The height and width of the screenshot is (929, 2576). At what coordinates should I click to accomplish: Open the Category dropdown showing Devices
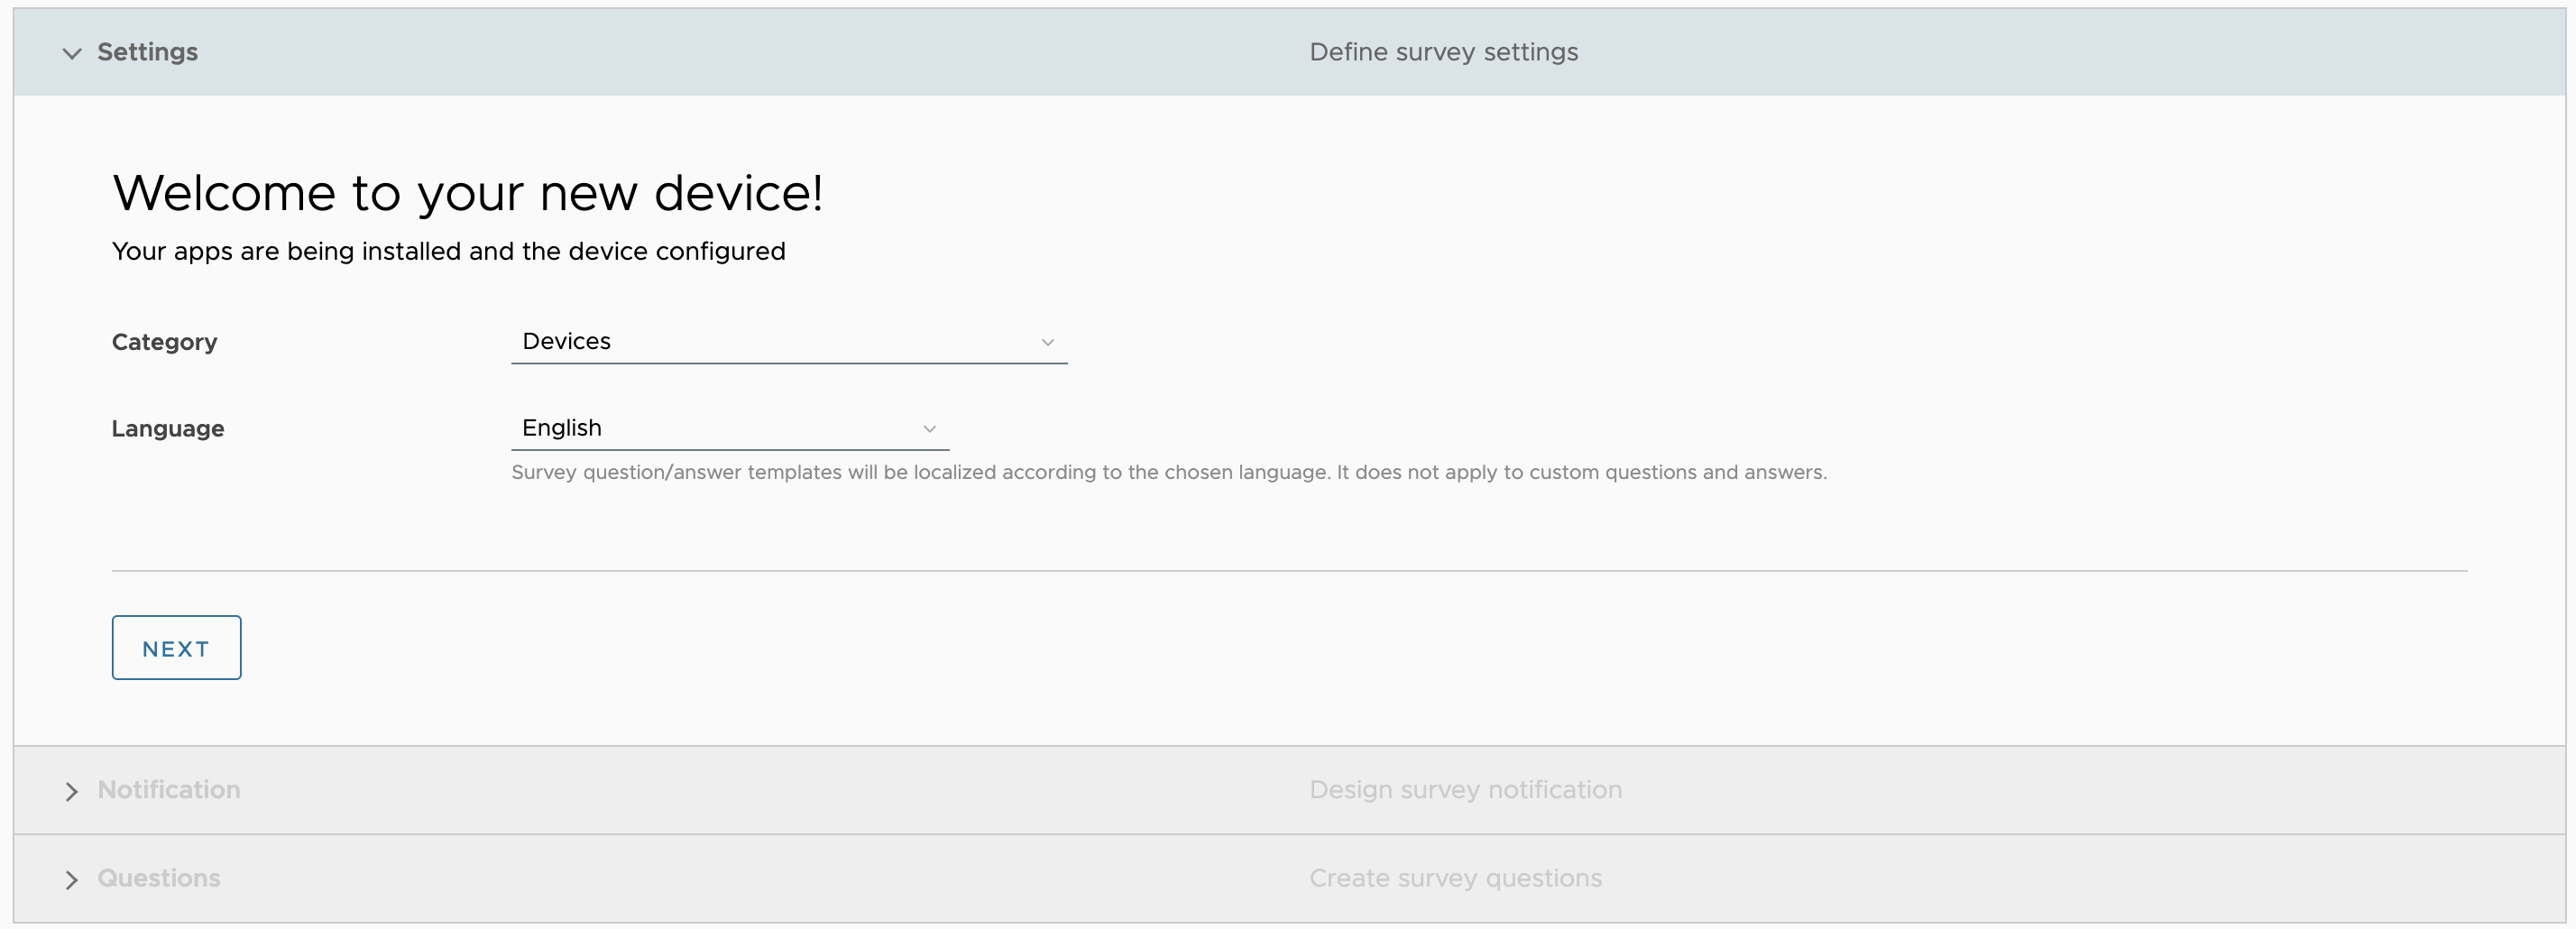(x=789, y=341)
